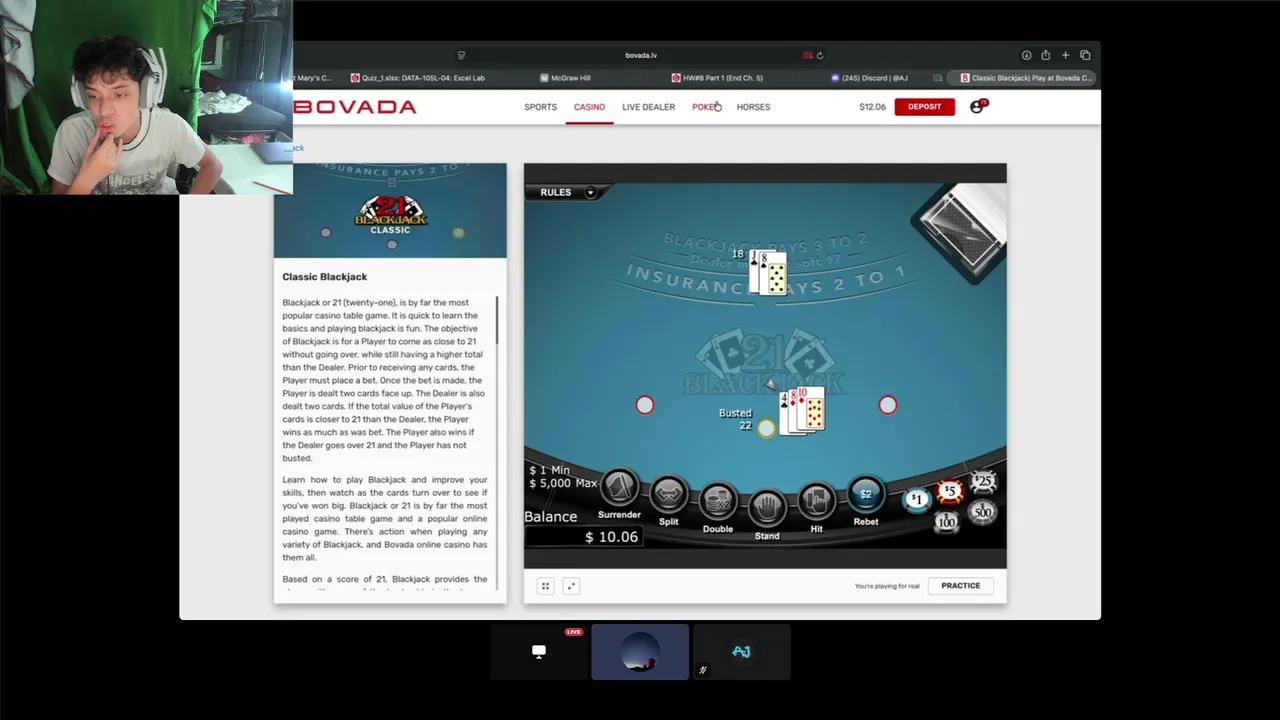This screenshot has width=1280, height=720.
Task: Open the browser downloads icon
Action: [x=1026, y=55]
